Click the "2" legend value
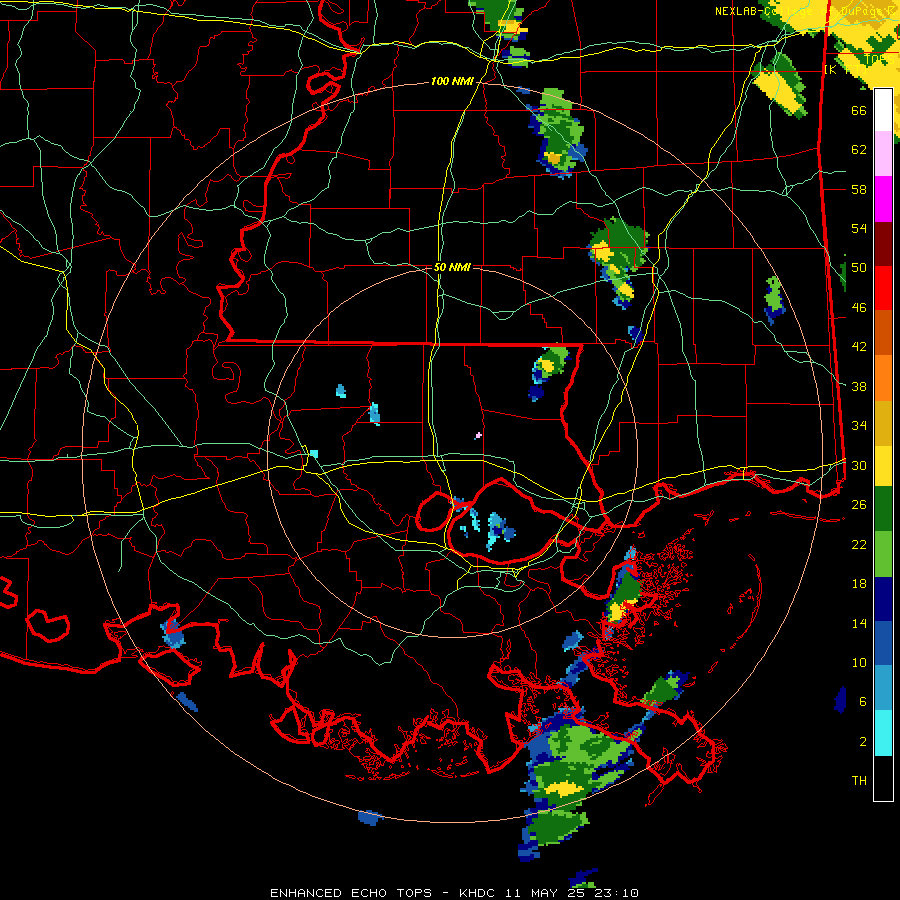The height and width of the screenshot is (900, 900). (x=863, y=742)
